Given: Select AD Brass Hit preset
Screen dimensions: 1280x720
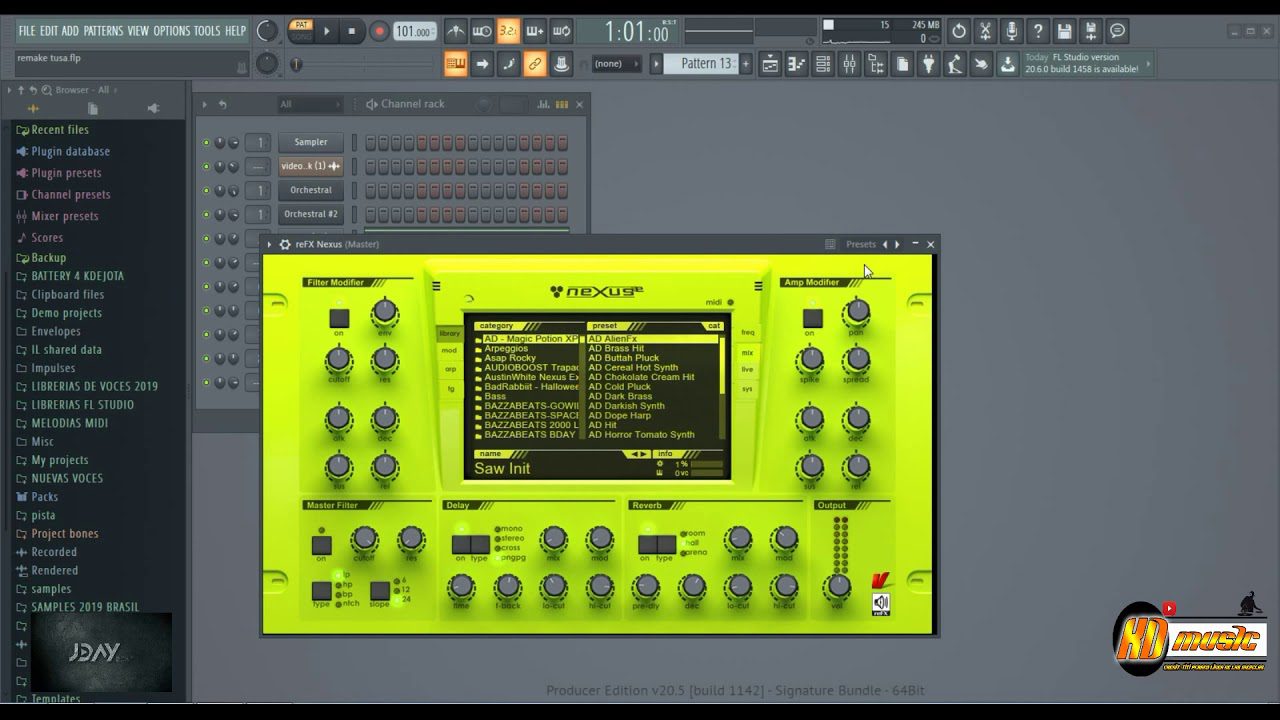Looking at the screenshot, I should coord(616,348).
